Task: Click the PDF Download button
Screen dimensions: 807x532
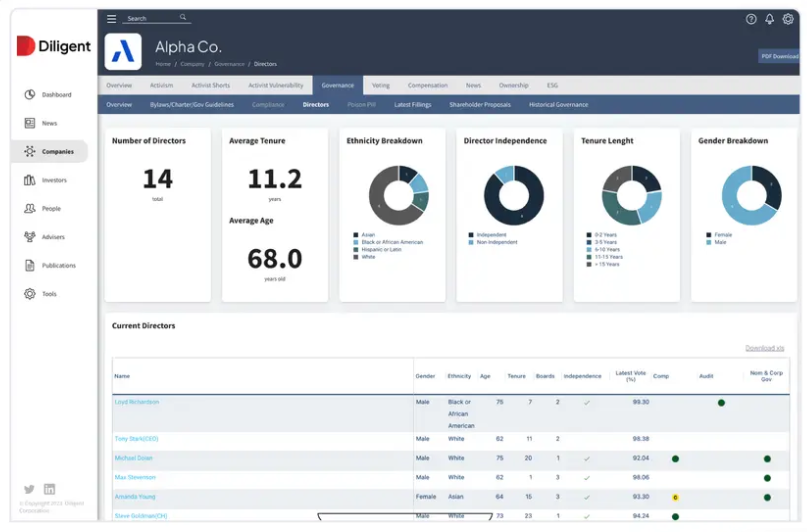Action: (779, 56)
